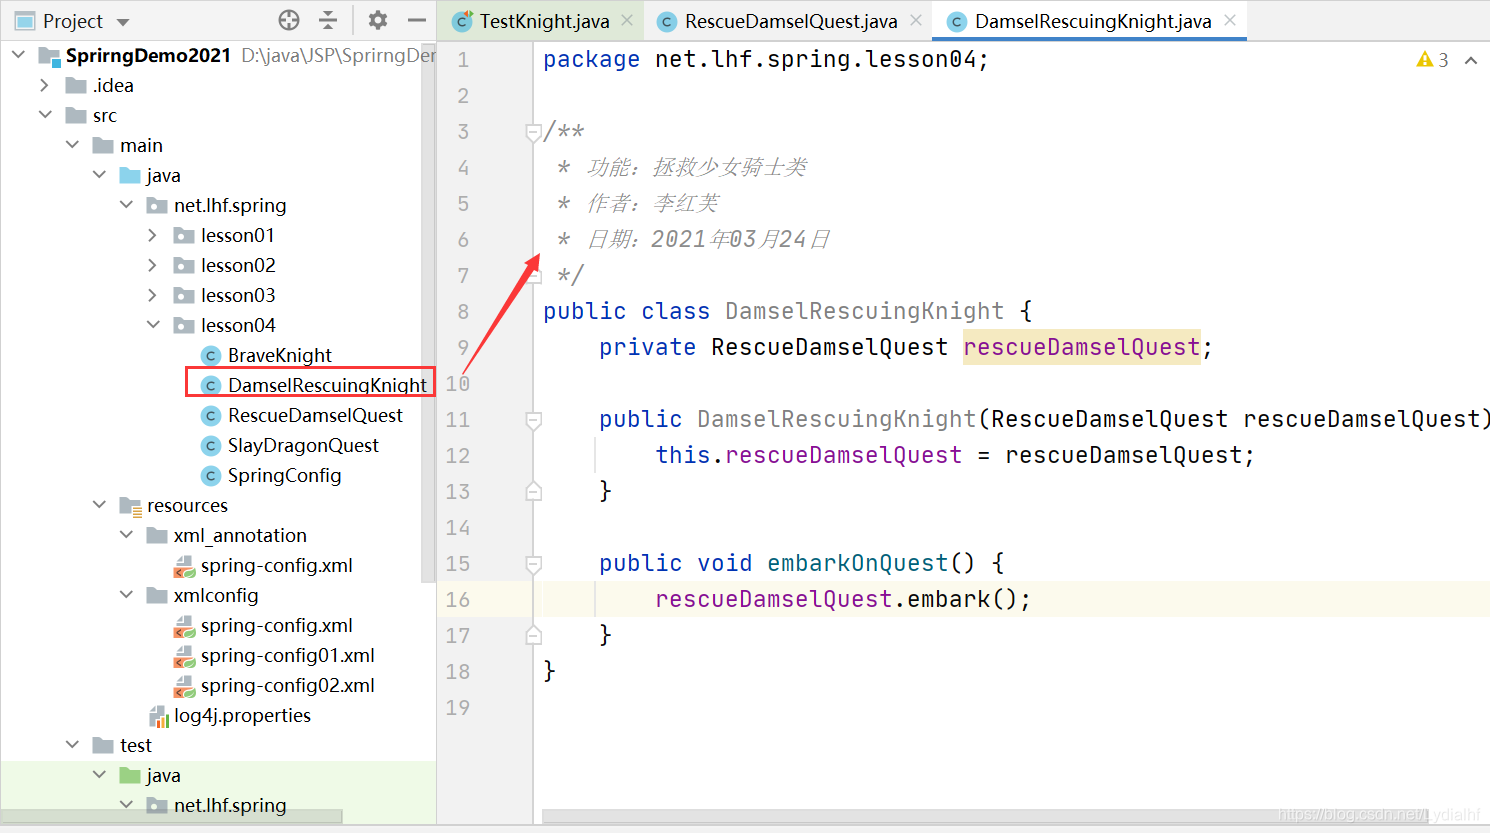
Task: Hide the Project panel with minimize icon
Action: click(417, 20)
